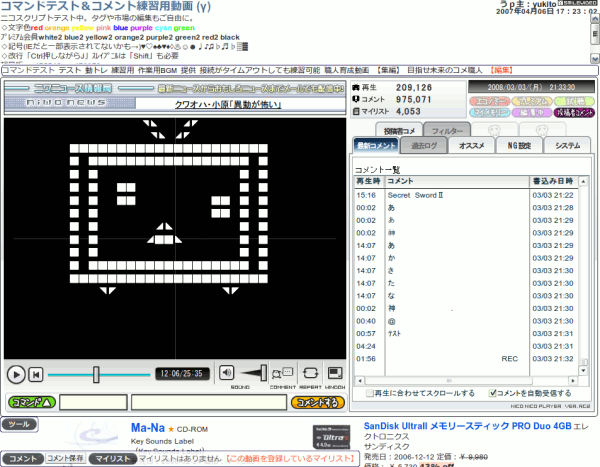The width and height of the screenshot is (600, 467).
Task: Submit with the orange コメントする button
Action: pos(318,402)
